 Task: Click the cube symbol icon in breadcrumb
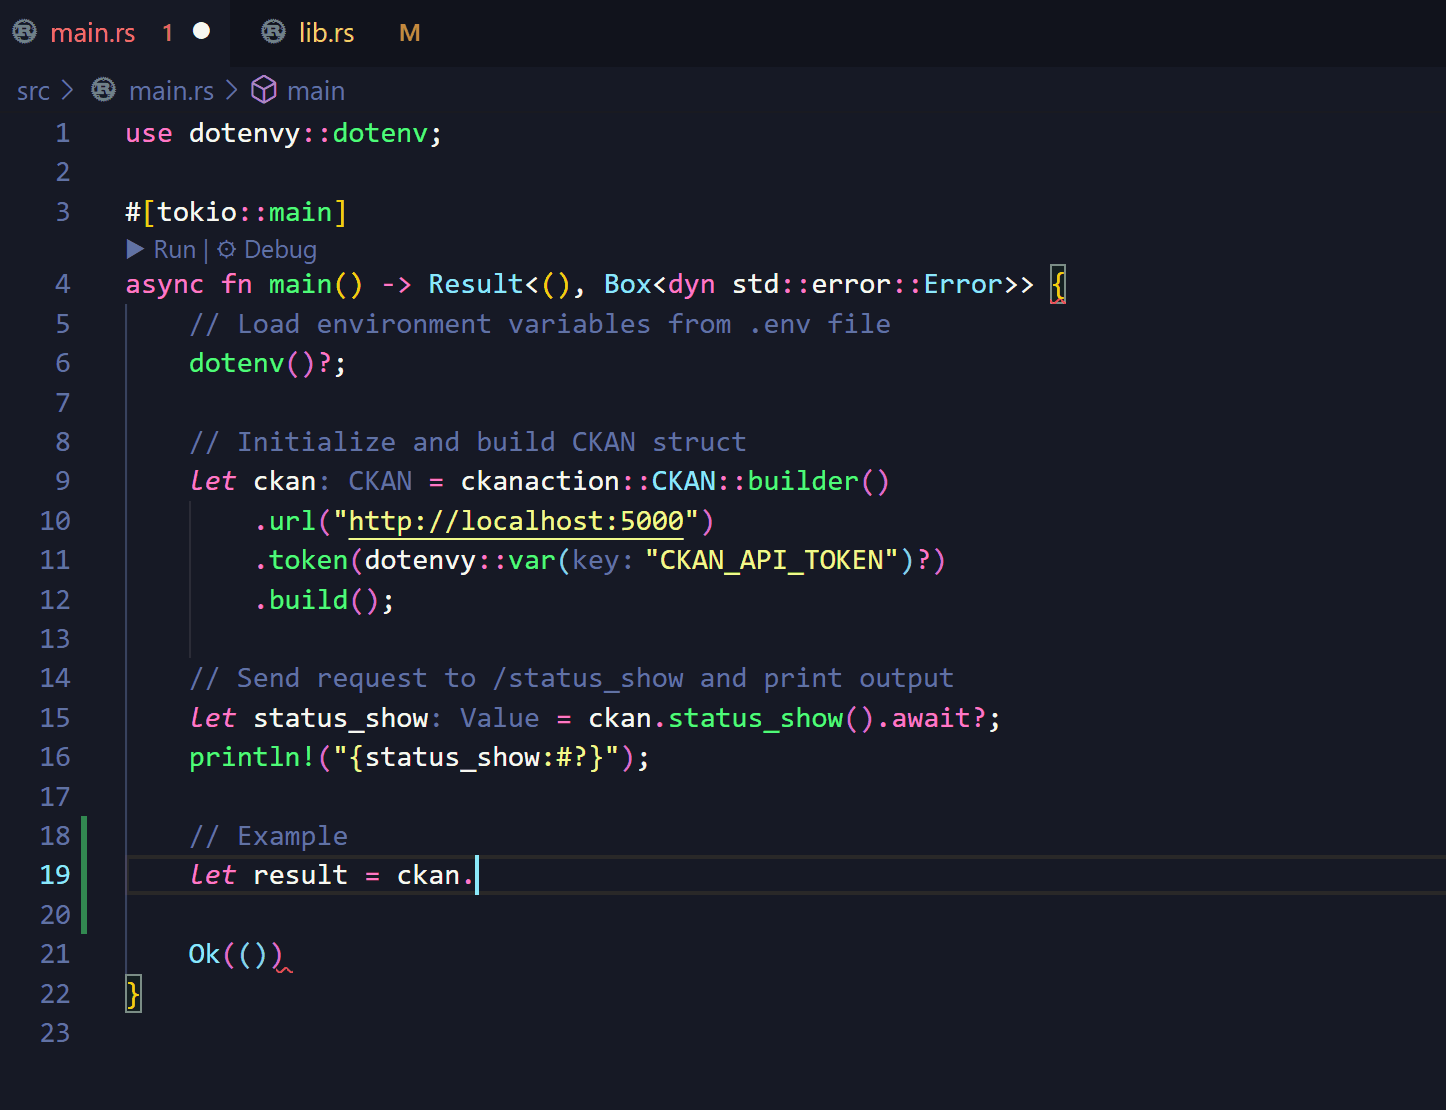pos(263,90)
